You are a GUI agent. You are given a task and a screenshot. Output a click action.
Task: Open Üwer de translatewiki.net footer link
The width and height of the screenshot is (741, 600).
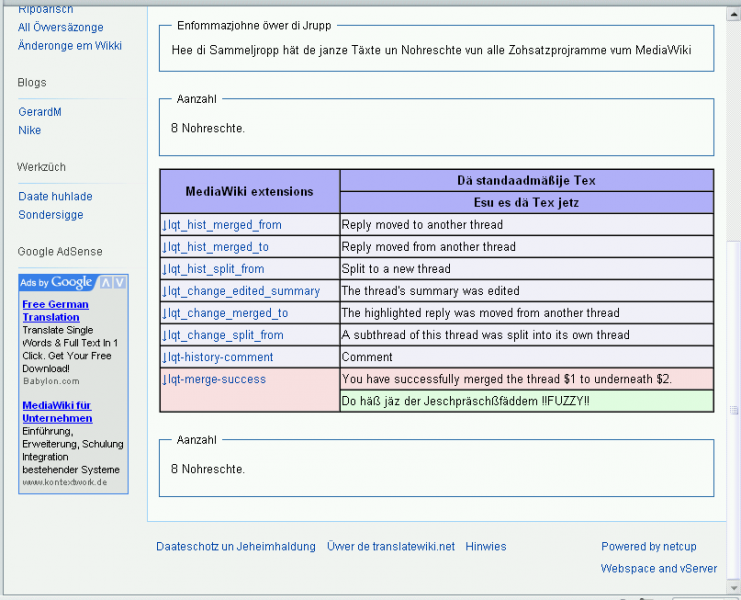[391, 547]
